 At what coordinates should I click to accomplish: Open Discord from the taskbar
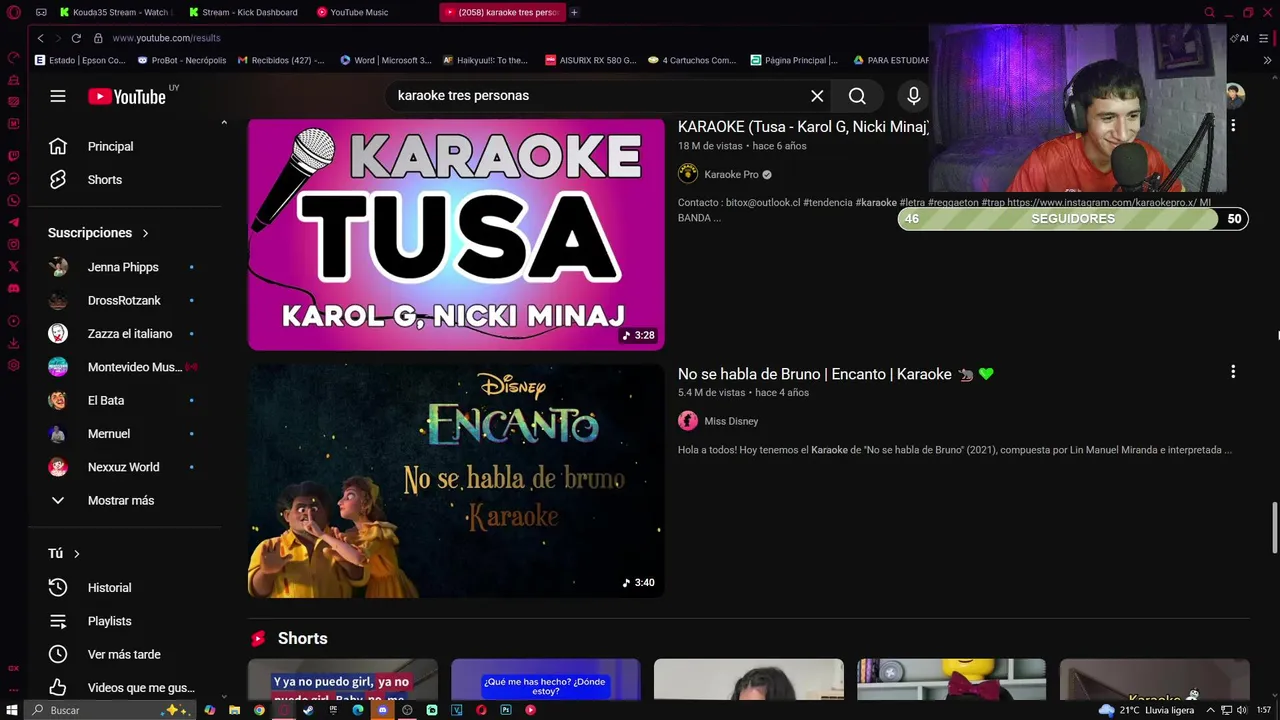pyautogui.click(x=382, y=710)
